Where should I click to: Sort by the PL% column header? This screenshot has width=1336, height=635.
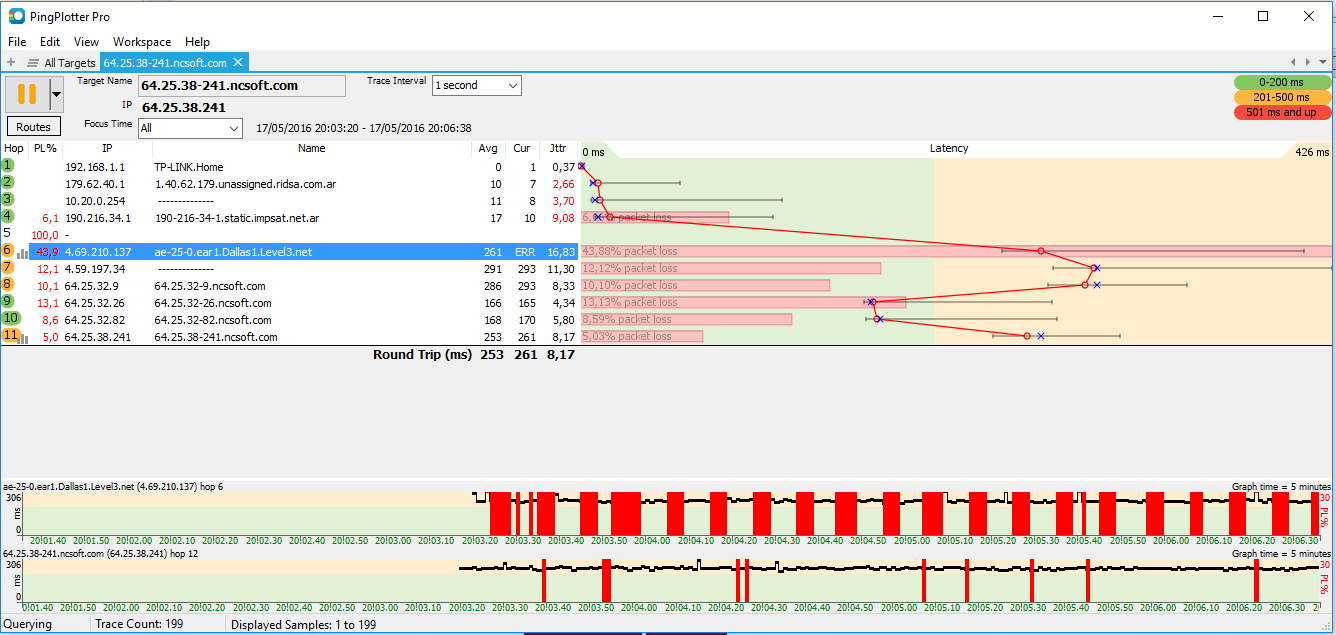(45, 149)
